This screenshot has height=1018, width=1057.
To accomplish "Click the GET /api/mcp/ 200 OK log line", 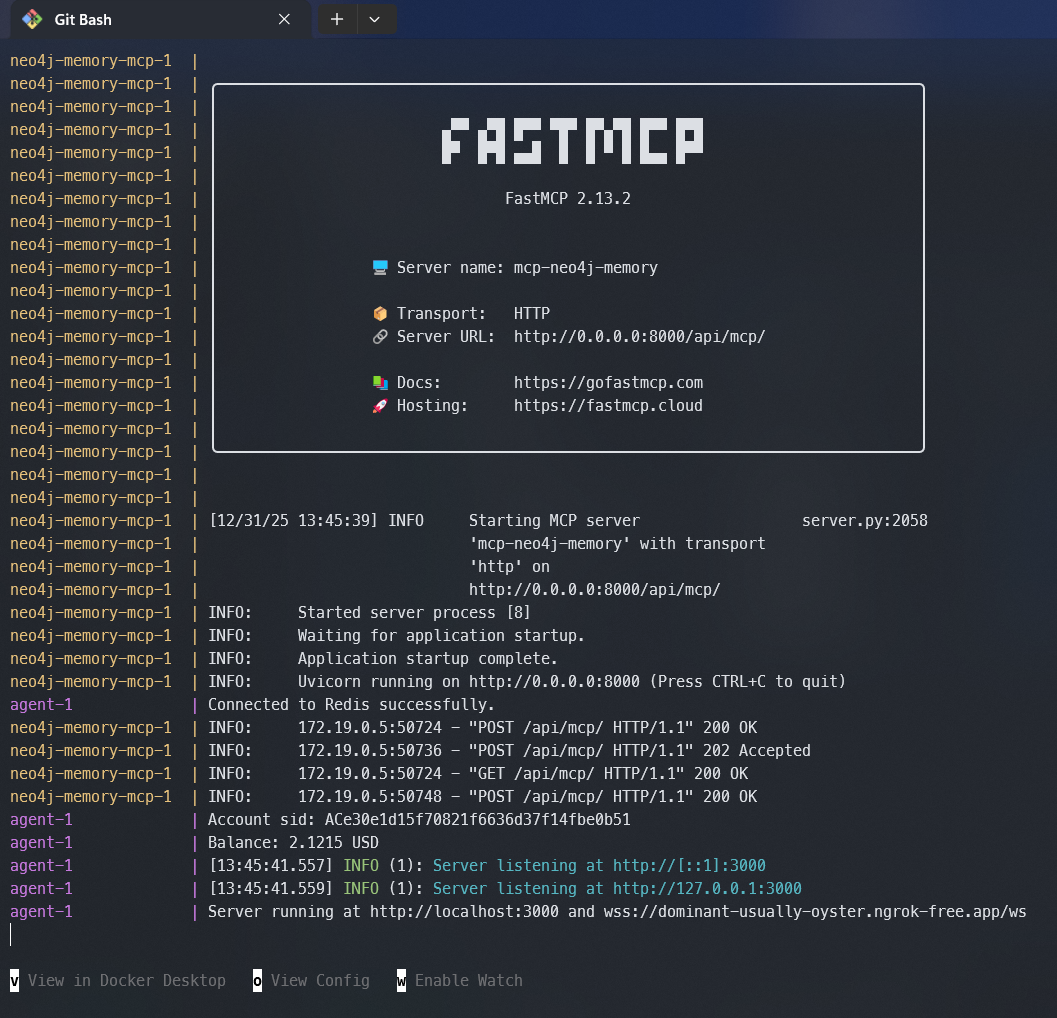I will [x=478, y=774].
